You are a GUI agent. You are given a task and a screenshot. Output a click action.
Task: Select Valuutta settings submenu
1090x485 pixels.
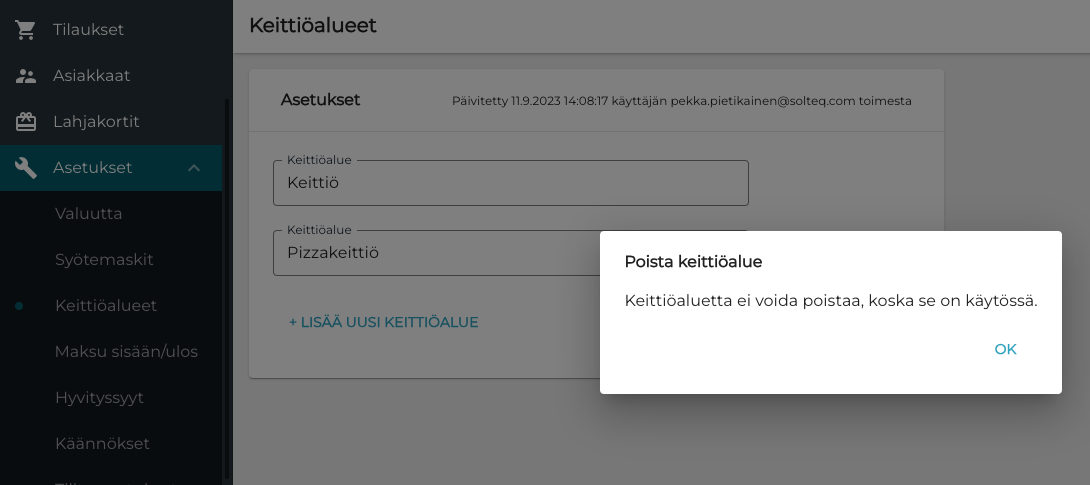pos(88,214)
